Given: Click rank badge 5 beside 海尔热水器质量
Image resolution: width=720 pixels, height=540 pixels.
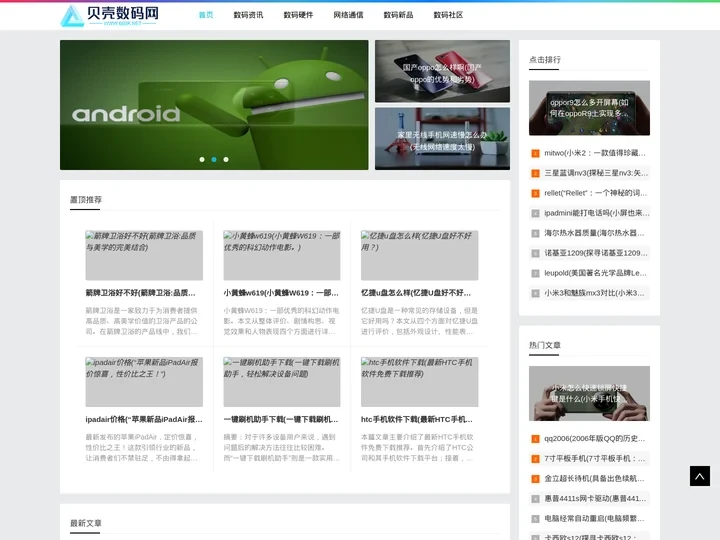Looking at the screenshot, I should tap(535, 233).
